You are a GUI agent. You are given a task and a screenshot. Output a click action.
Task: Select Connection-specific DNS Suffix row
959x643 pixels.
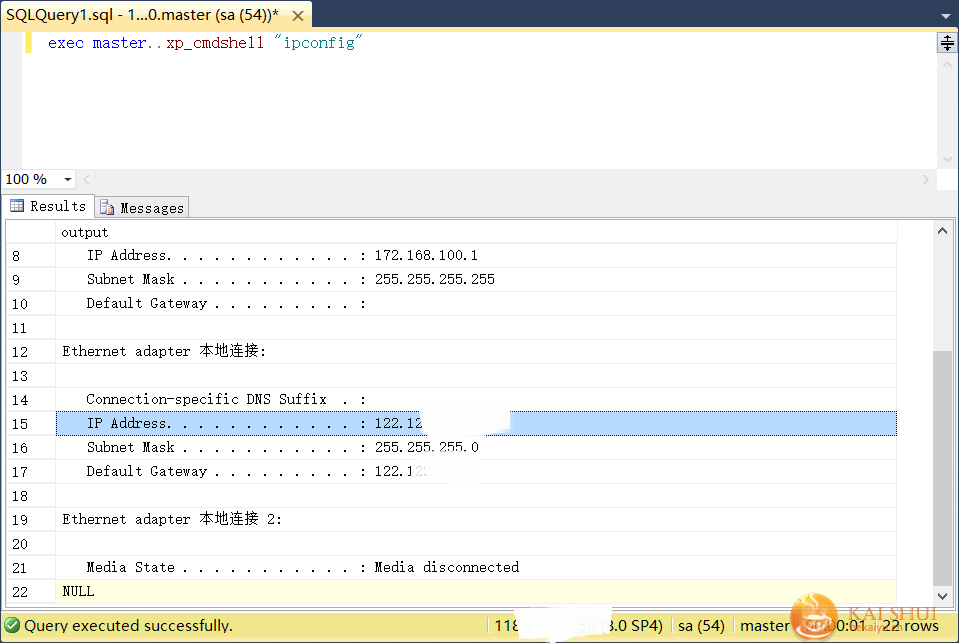(x=476, y=400)
